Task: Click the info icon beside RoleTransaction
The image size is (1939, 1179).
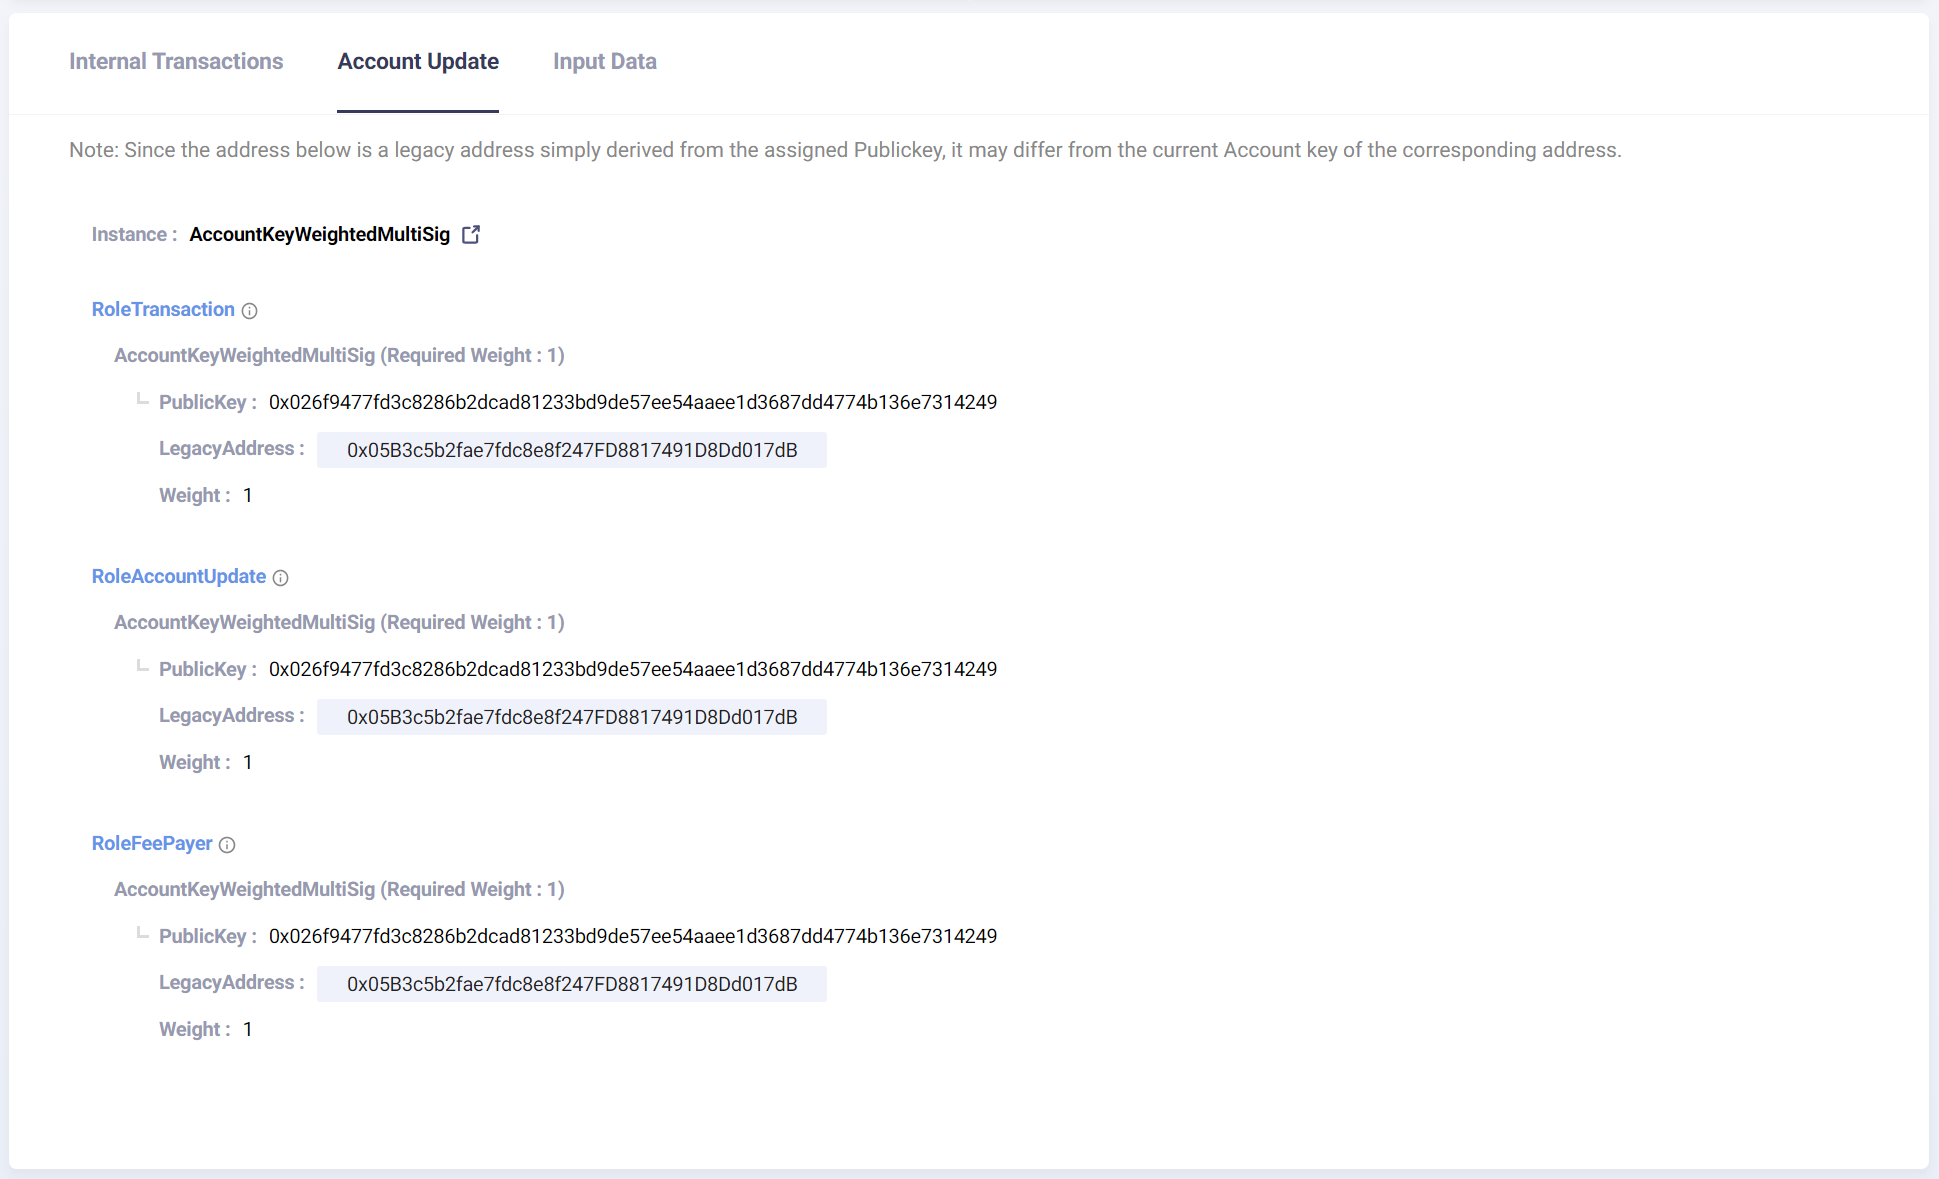Action: (x=250, y=311)
